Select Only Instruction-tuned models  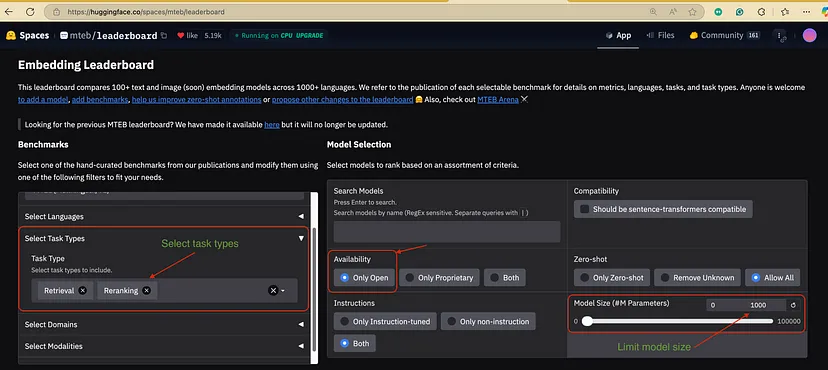pos(385,321)
